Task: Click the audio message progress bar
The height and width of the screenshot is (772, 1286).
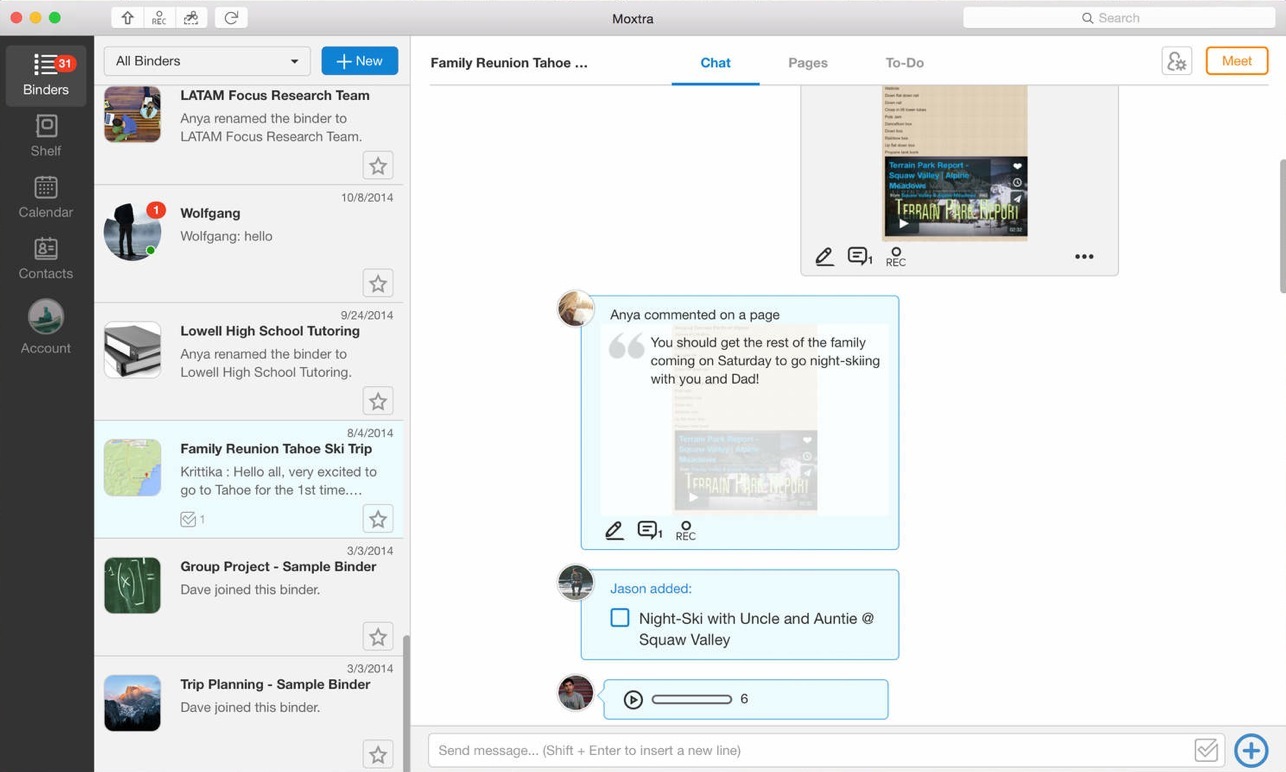Action: point(691,699)
